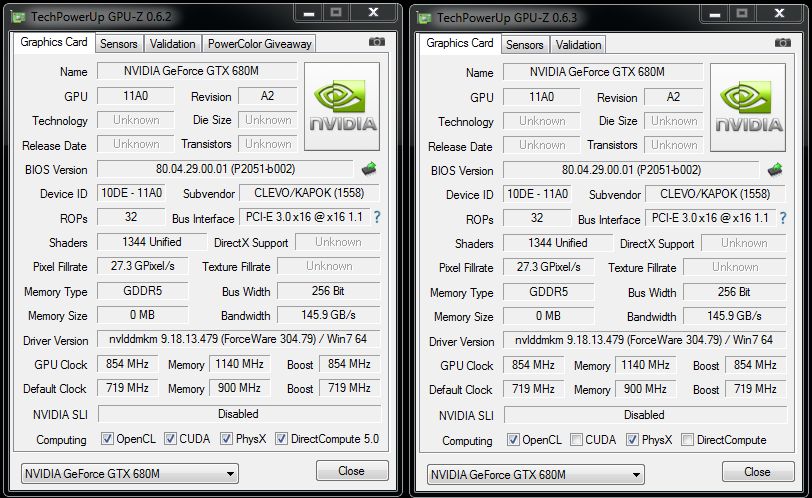Click the bus interface question mark in GPU-Z 0.6.3
This screenshot has width=812, height=498.
[x=783, y=218]
